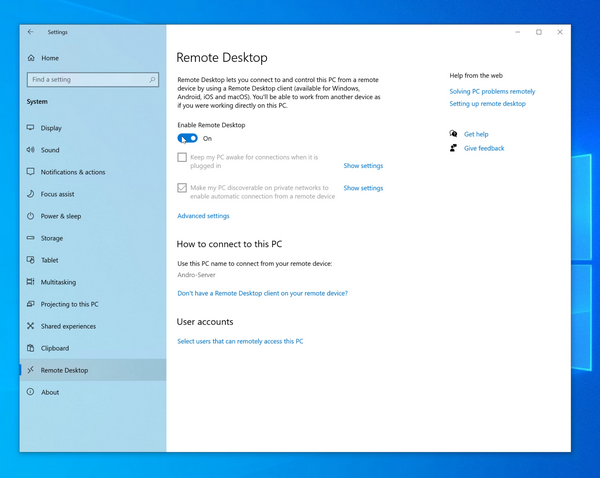This screenshot has height=478, width=600.
Task: Open Solving PC problems remotely link
Action: click(x=492, y=91)
